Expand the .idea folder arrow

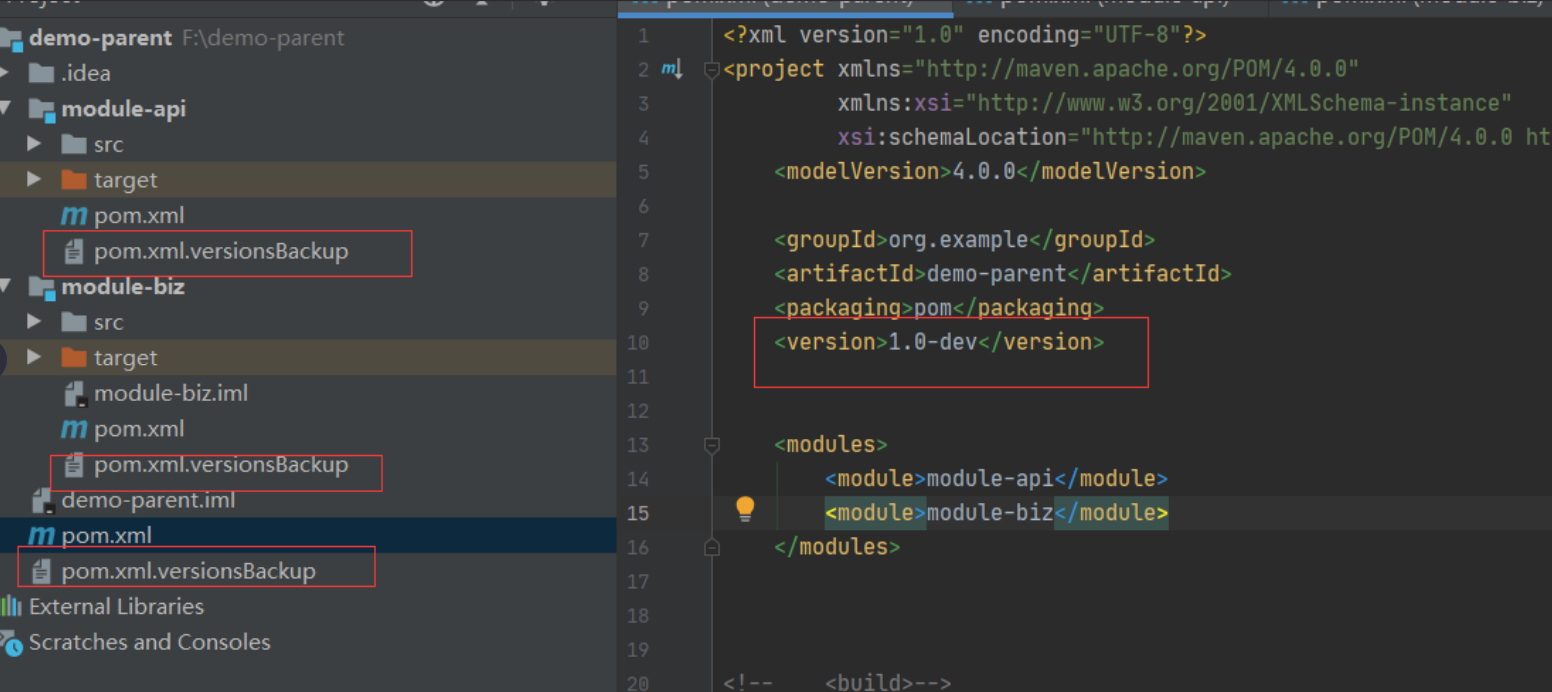(6, 73)
